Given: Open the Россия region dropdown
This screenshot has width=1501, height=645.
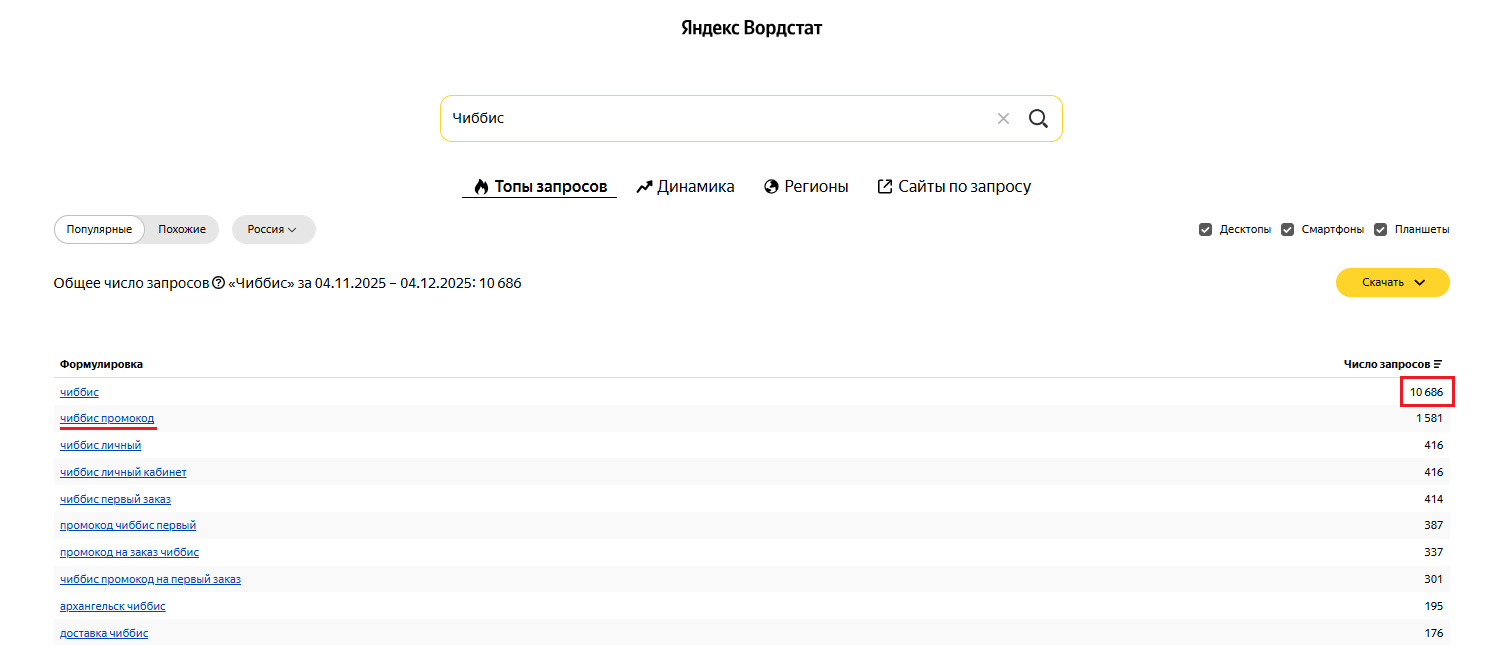Looking at the screenshot, I should click(x=273, y=229).
